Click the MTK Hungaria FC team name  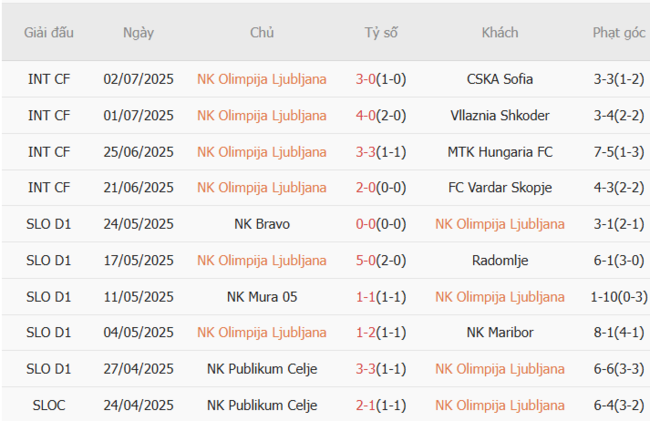[x=500, y=152]
